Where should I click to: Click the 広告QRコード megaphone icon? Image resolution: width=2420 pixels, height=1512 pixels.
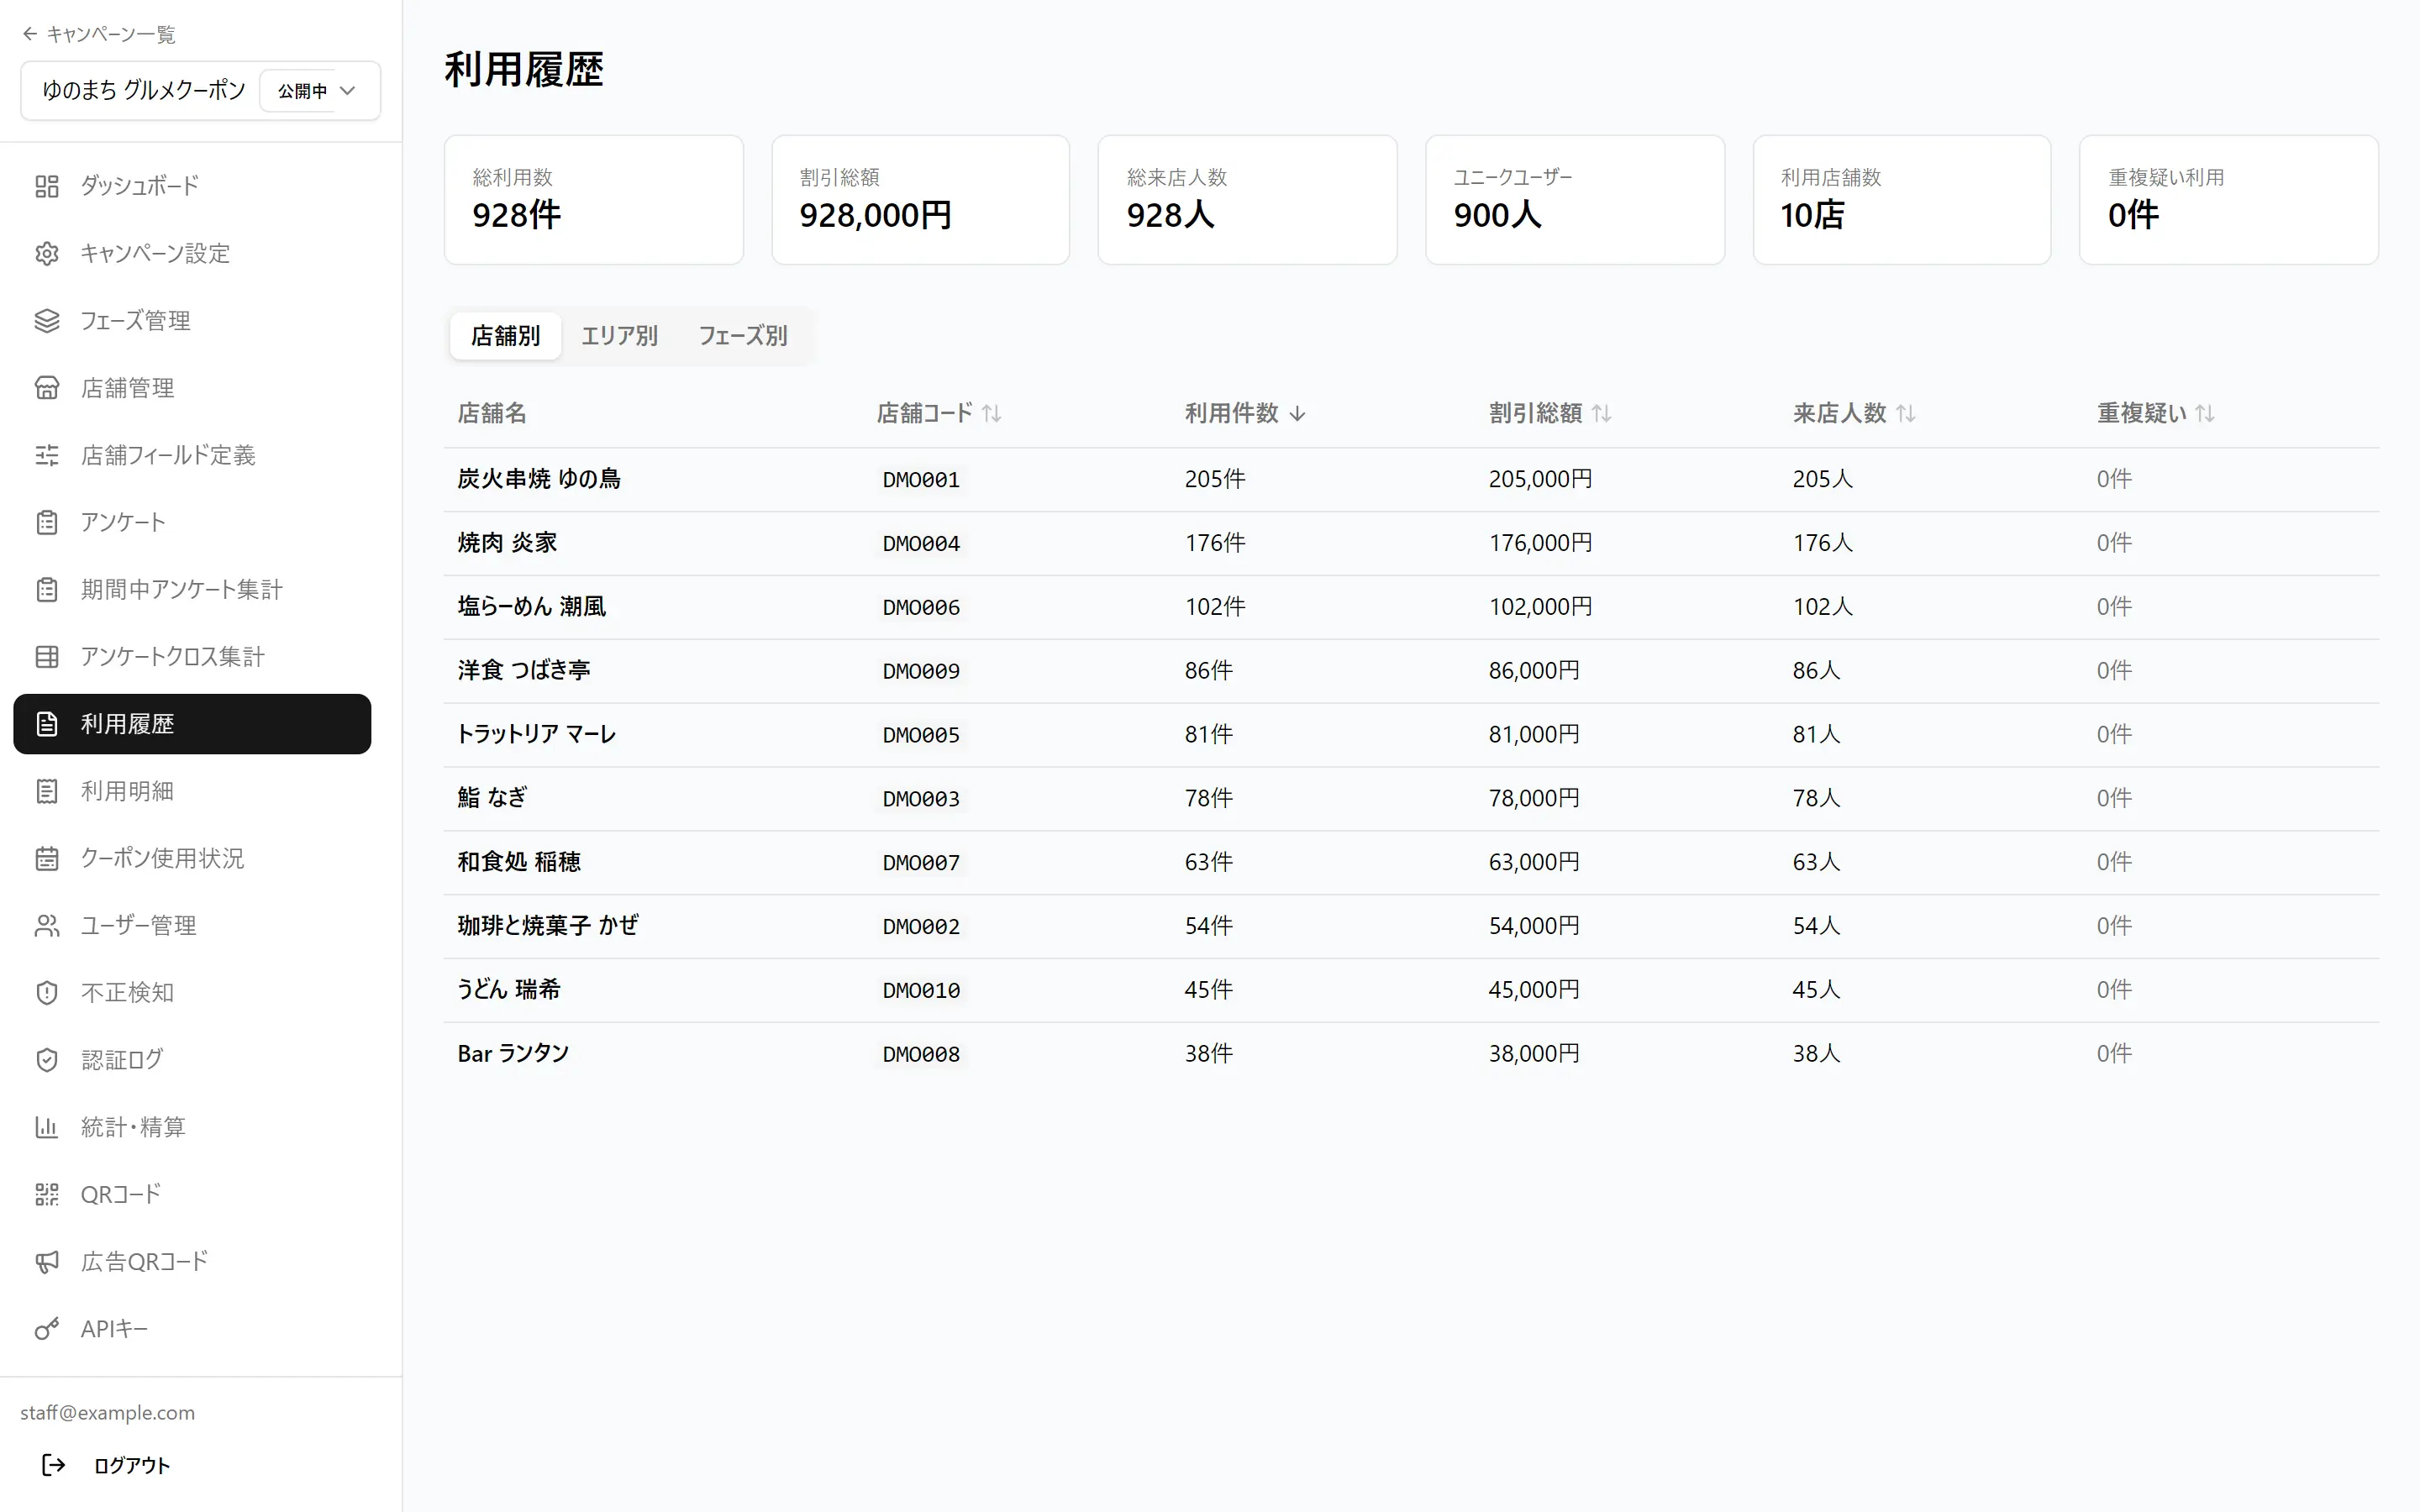pos(47,1262)
